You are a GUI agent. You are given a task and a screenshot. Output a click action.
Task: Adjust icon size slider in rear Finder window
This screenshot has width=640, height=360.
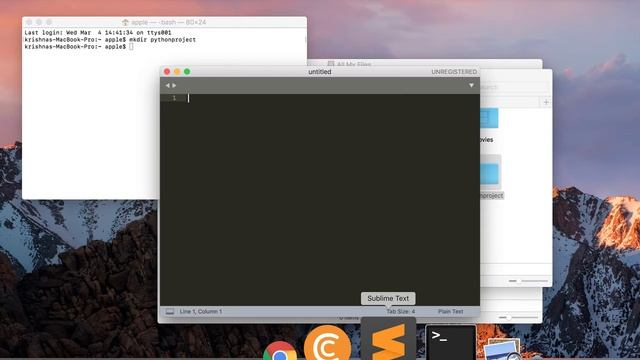pos(518,317)
